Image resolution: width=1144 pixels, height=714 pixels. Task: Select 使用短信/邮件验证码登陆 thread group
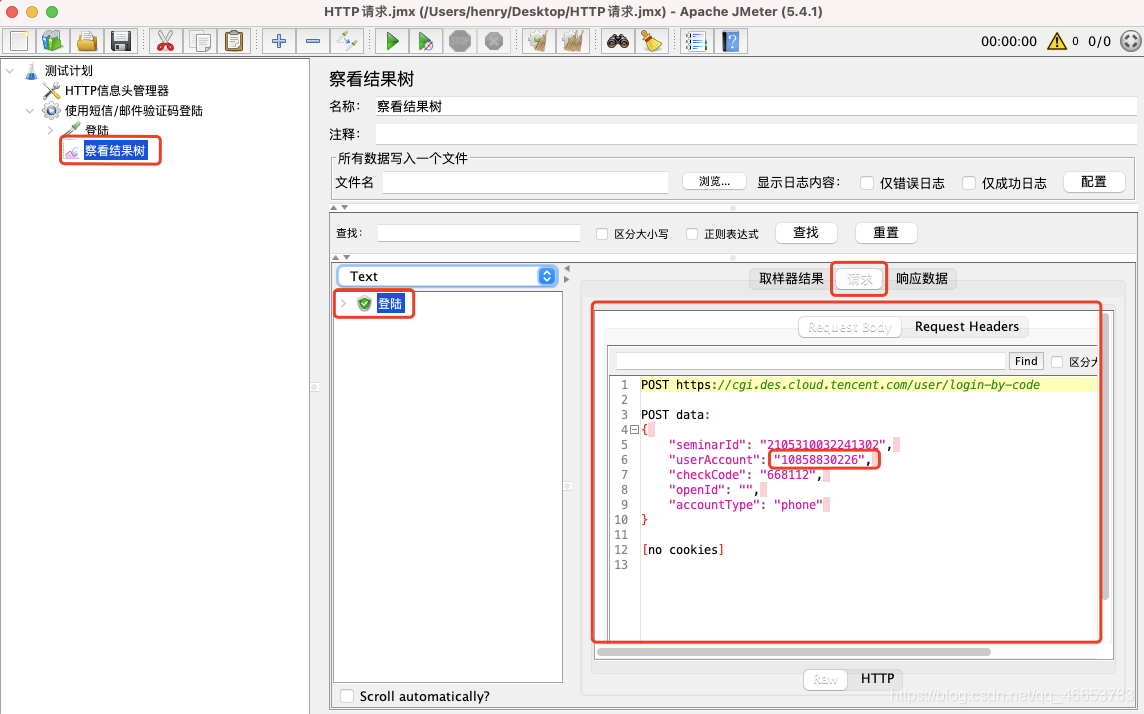coord(134,111)
